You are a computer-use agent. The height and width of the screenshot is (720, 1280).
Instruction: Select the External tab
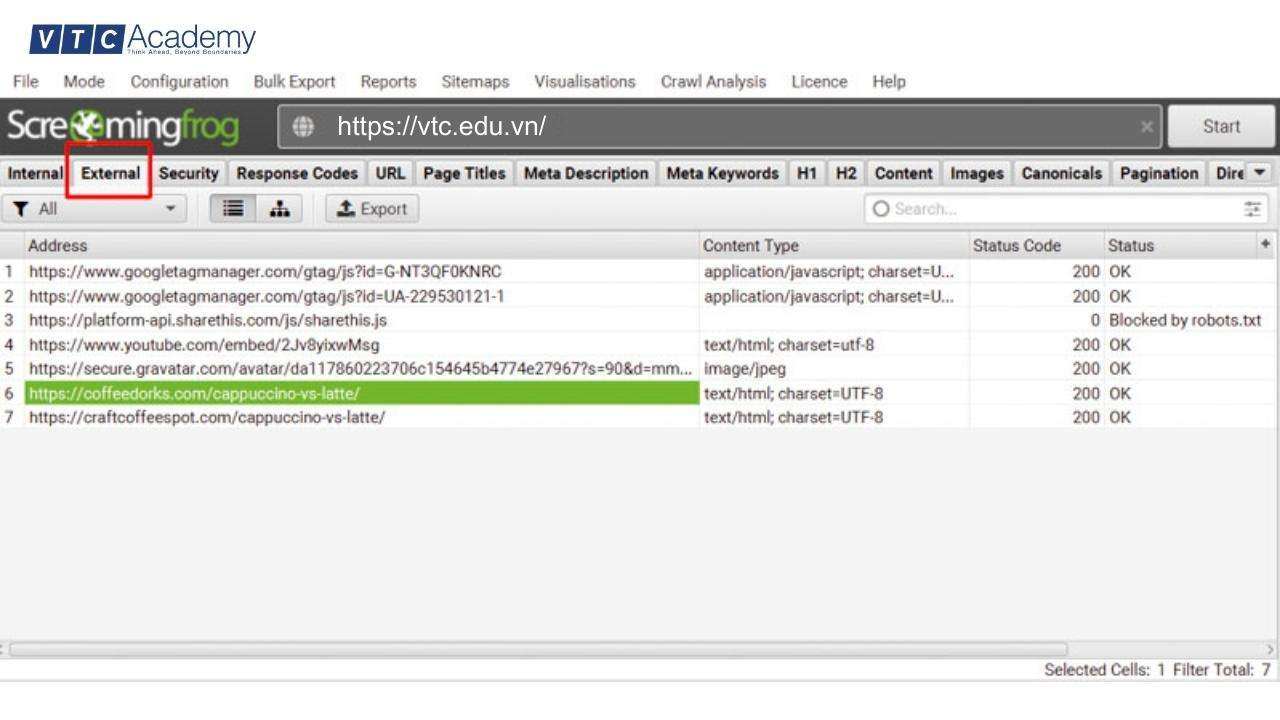pos(110,173)
